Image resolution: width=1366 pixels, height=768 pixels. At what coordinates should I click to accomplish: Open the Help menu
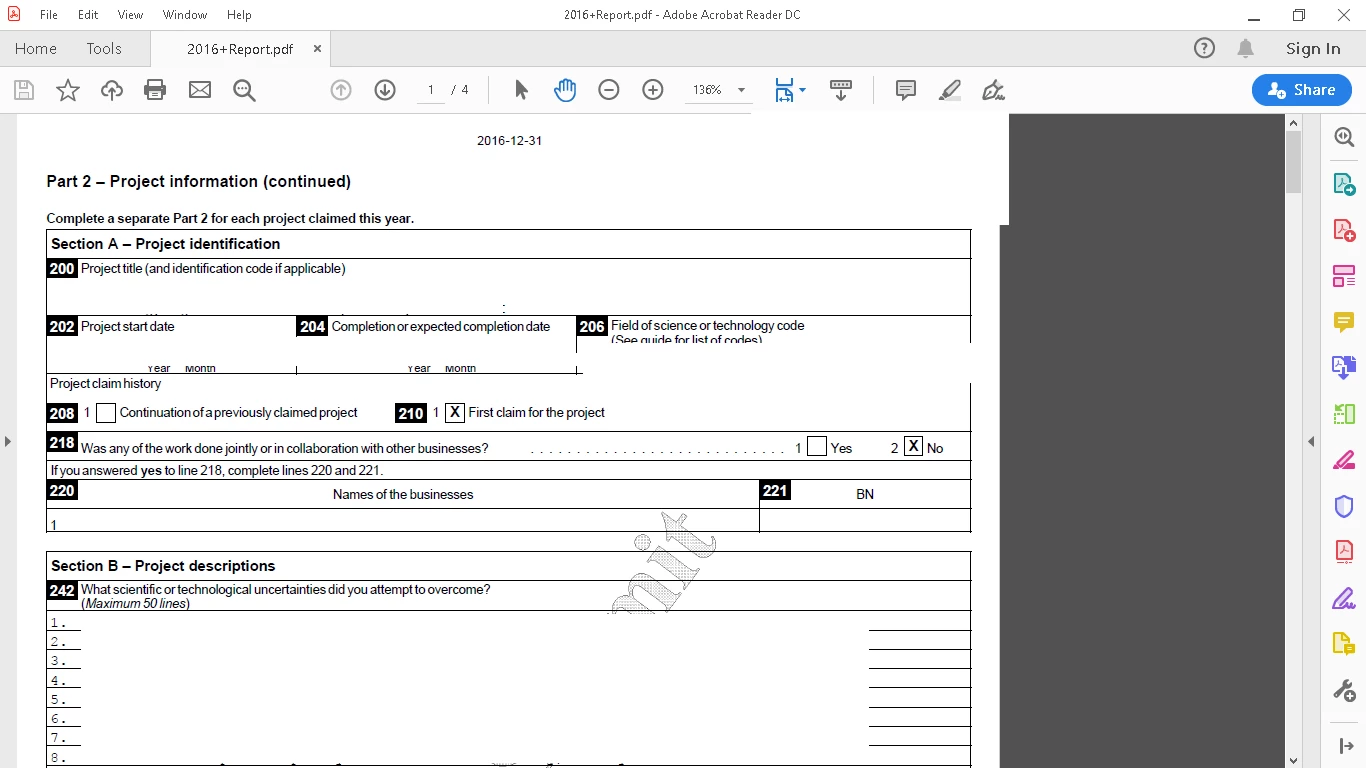click(239, 15)
